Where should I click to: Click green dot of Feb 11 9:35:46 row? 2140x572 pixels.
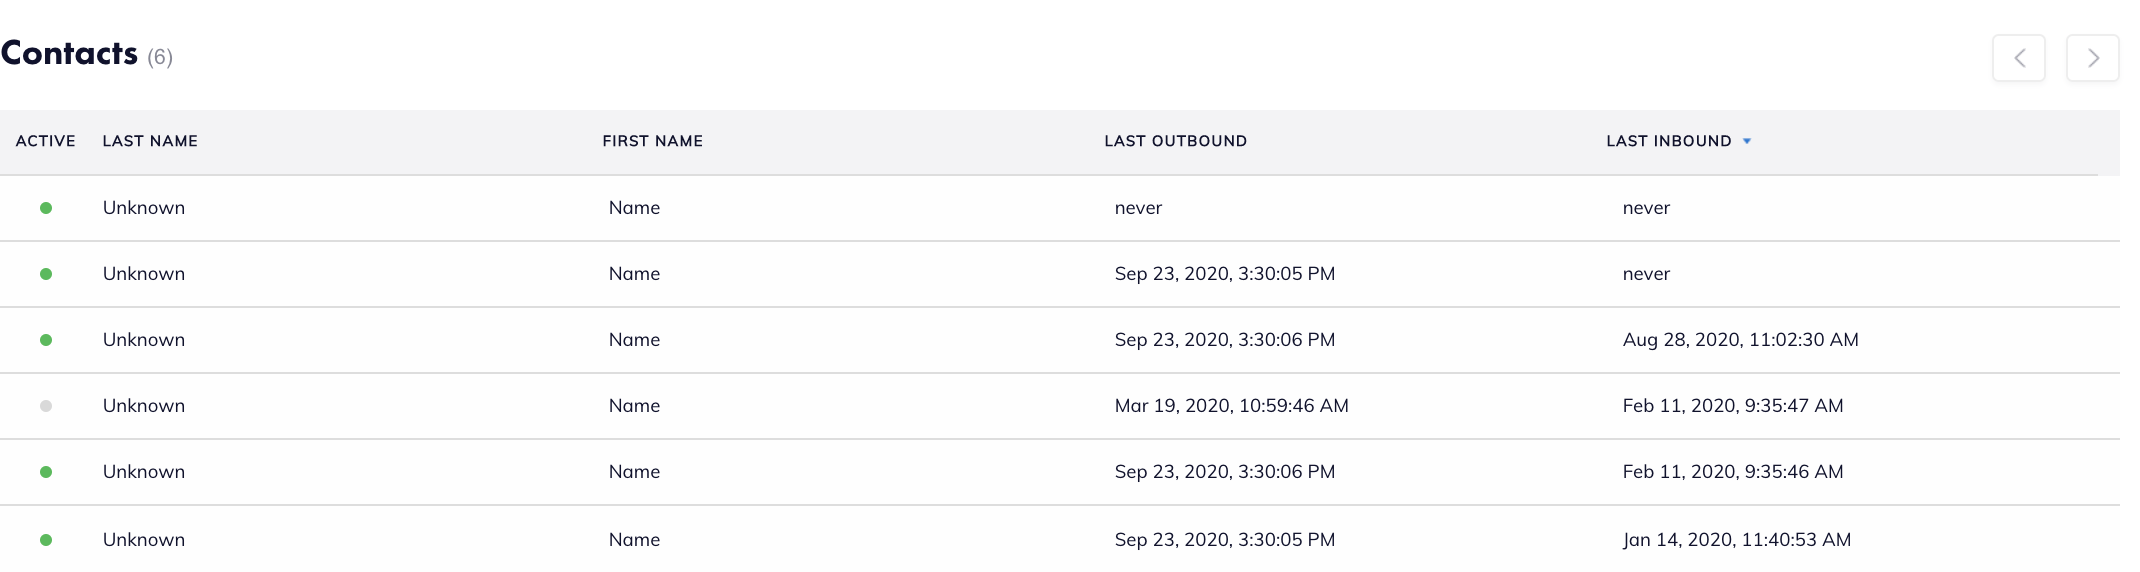pyautogui.click(x=46, y=472)
